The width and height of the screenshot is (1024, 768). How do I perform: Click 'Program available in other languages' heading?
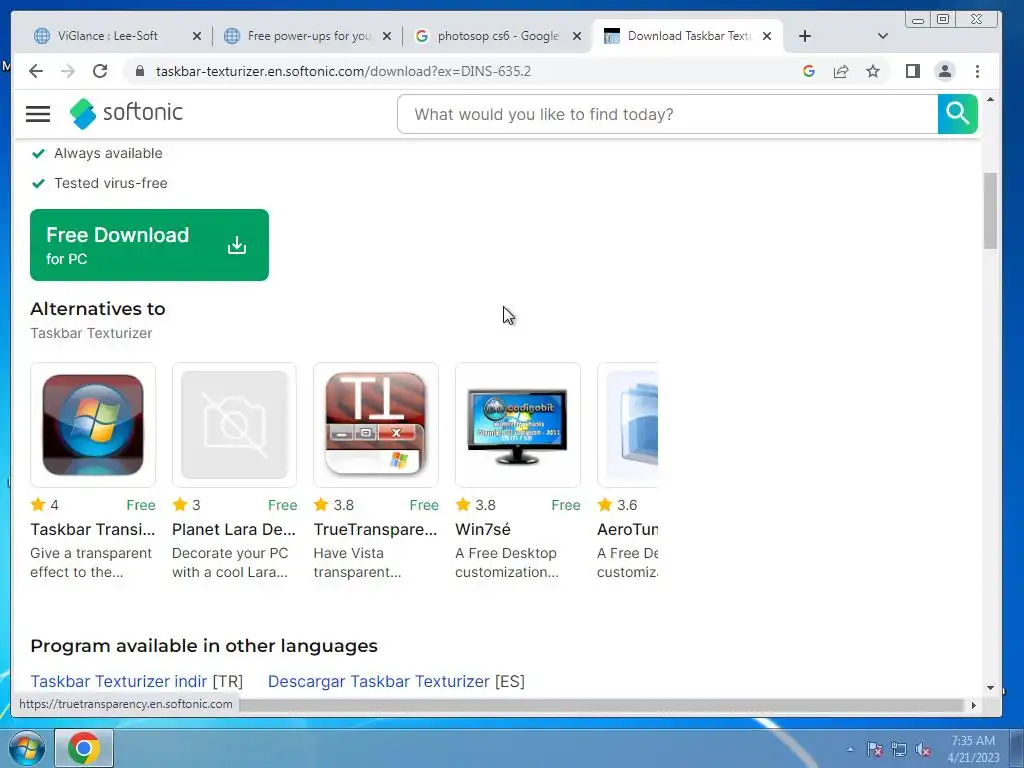click(x=204, y=646)
